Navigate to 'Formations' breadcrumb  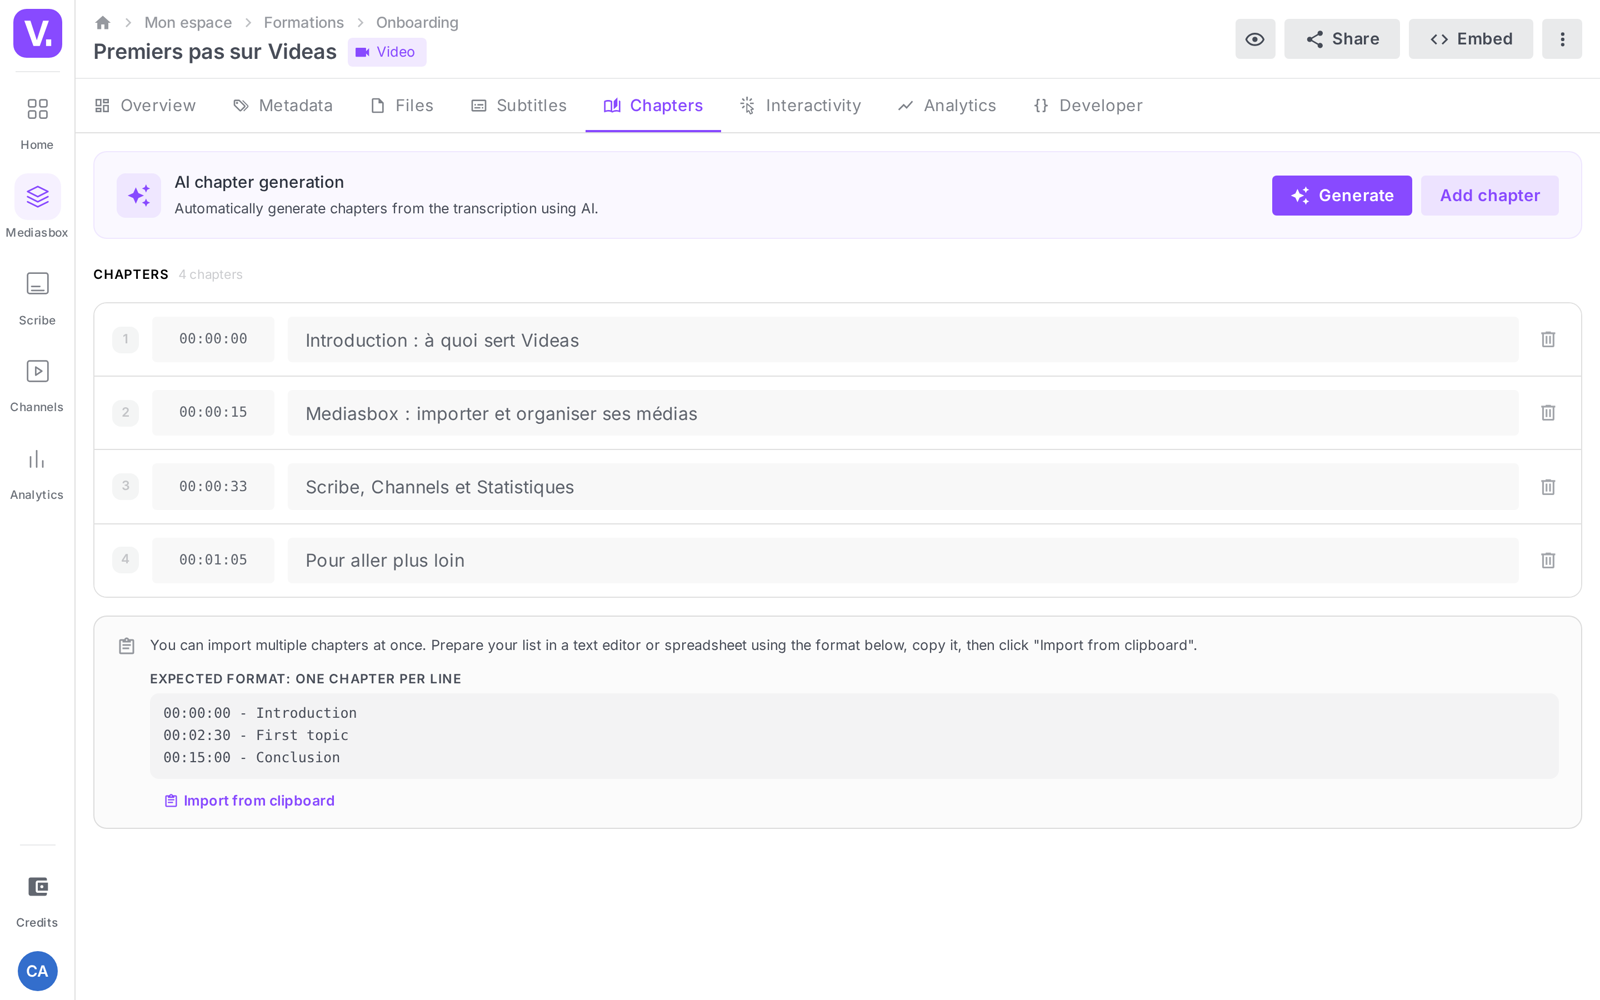pyautogui.click(x=304, y=22)
